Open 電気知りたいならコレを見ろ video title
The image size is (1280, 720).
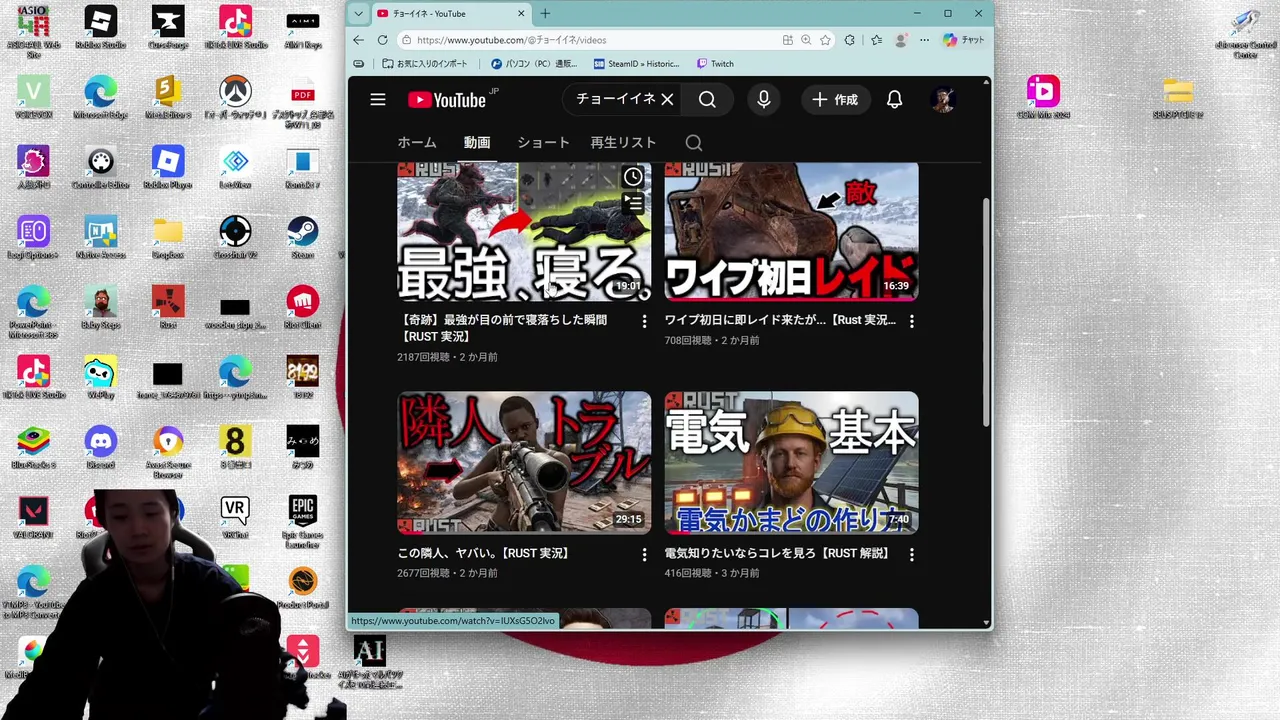[x=777, y=553]
